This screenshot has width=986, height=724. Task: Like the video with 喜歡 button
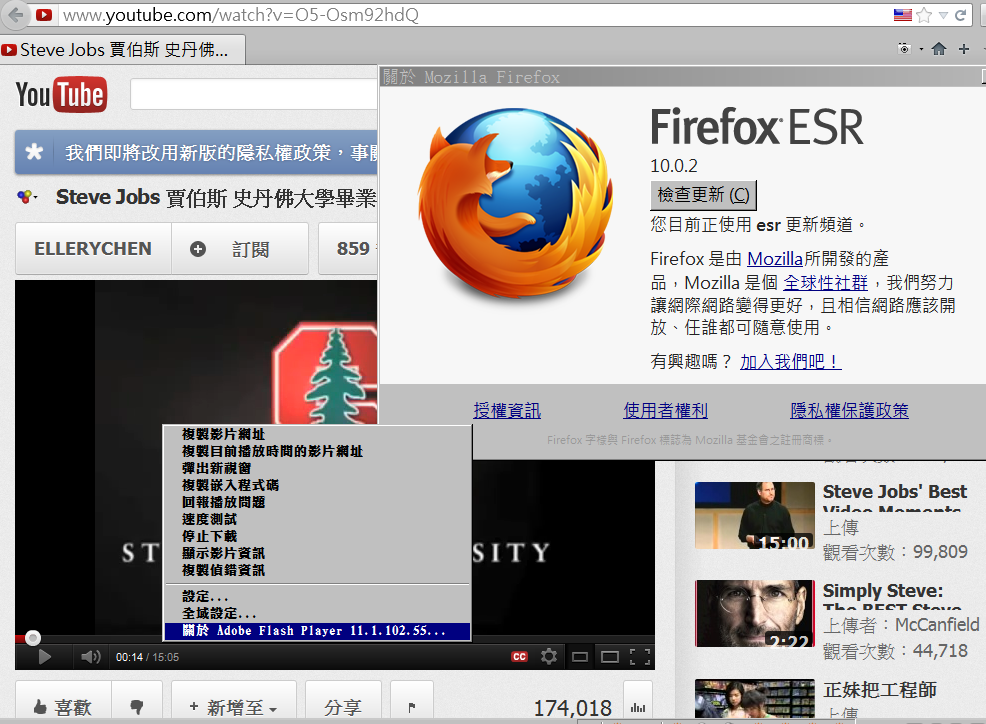64,707
